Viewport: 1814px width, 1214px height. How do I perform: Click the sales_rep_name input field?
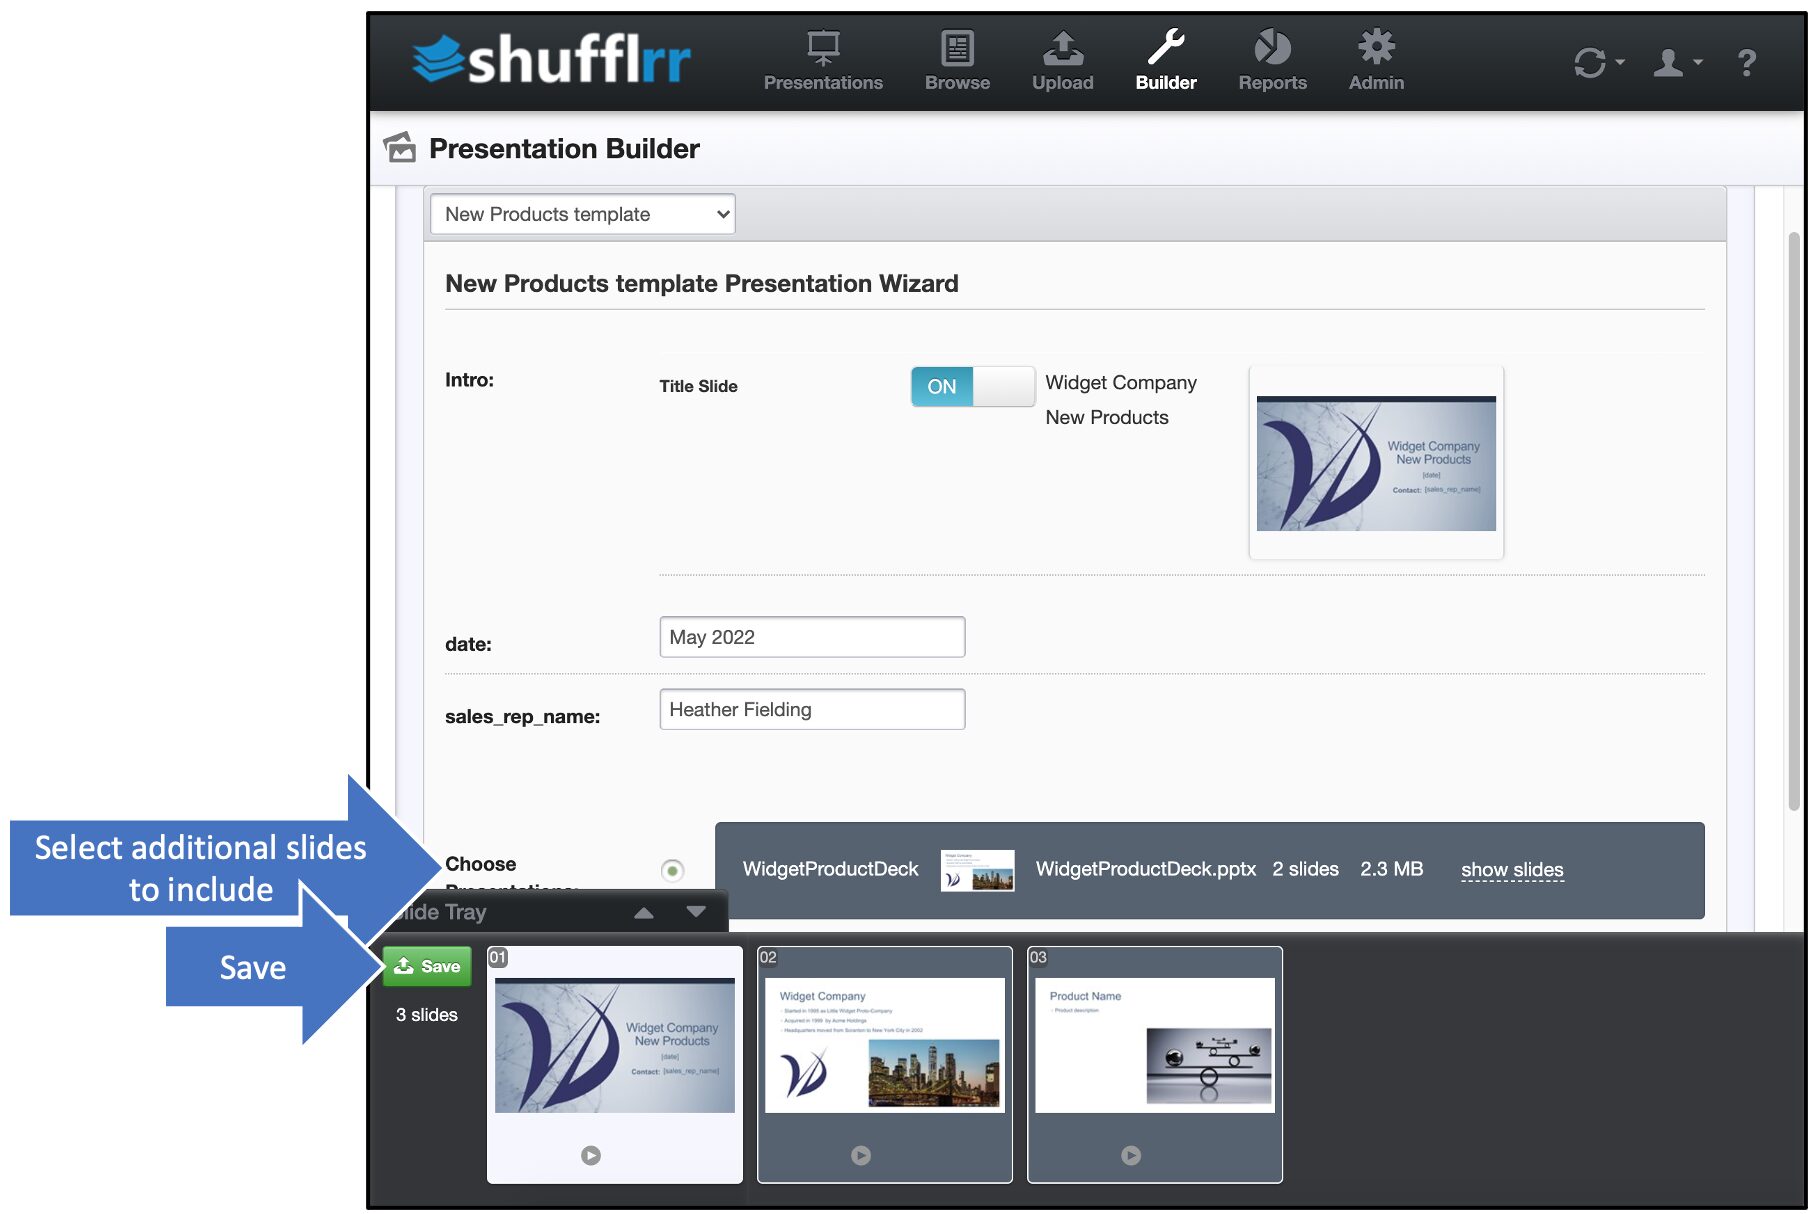[812, 709]
